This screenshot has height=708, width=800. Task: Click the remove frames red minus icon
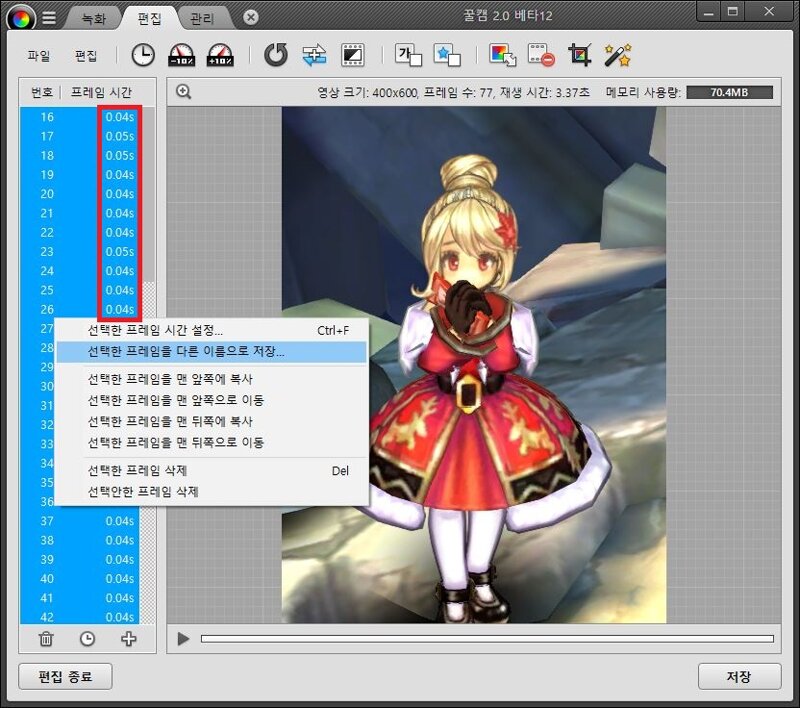click(x=541, y=55)
